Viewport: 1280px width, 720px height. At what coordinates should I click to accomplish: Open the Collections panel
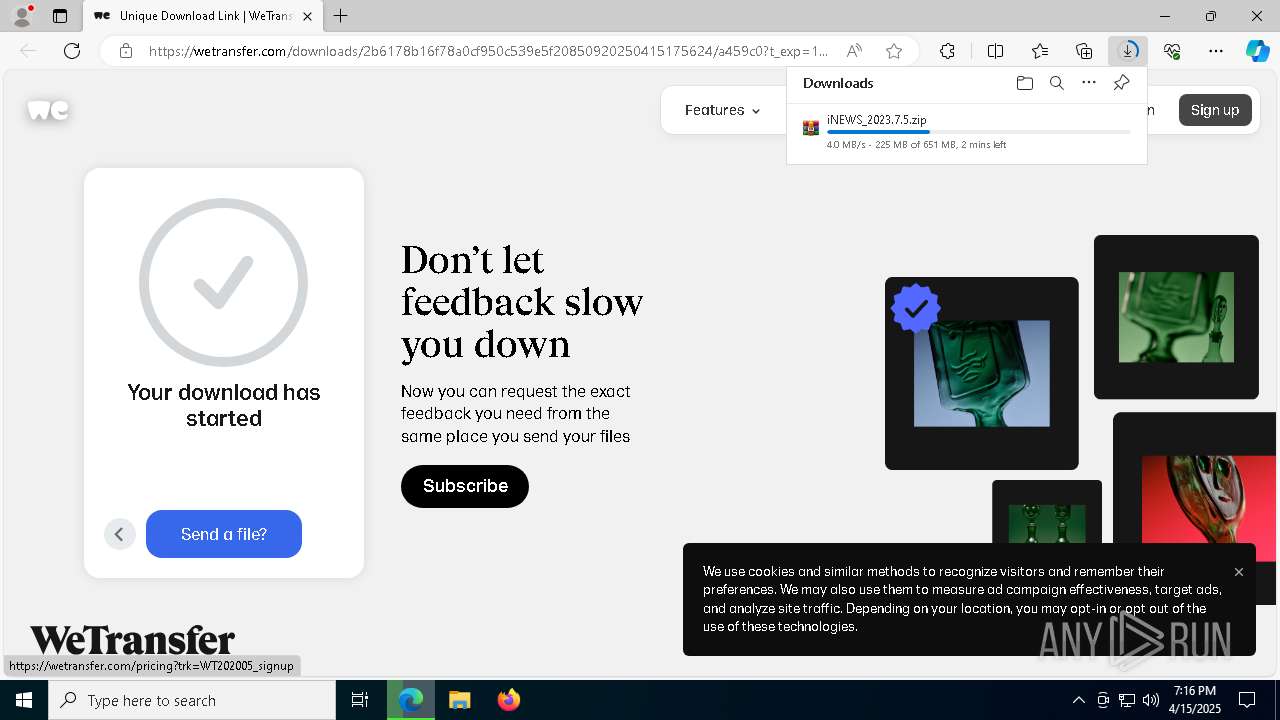tap(1084, 51)
